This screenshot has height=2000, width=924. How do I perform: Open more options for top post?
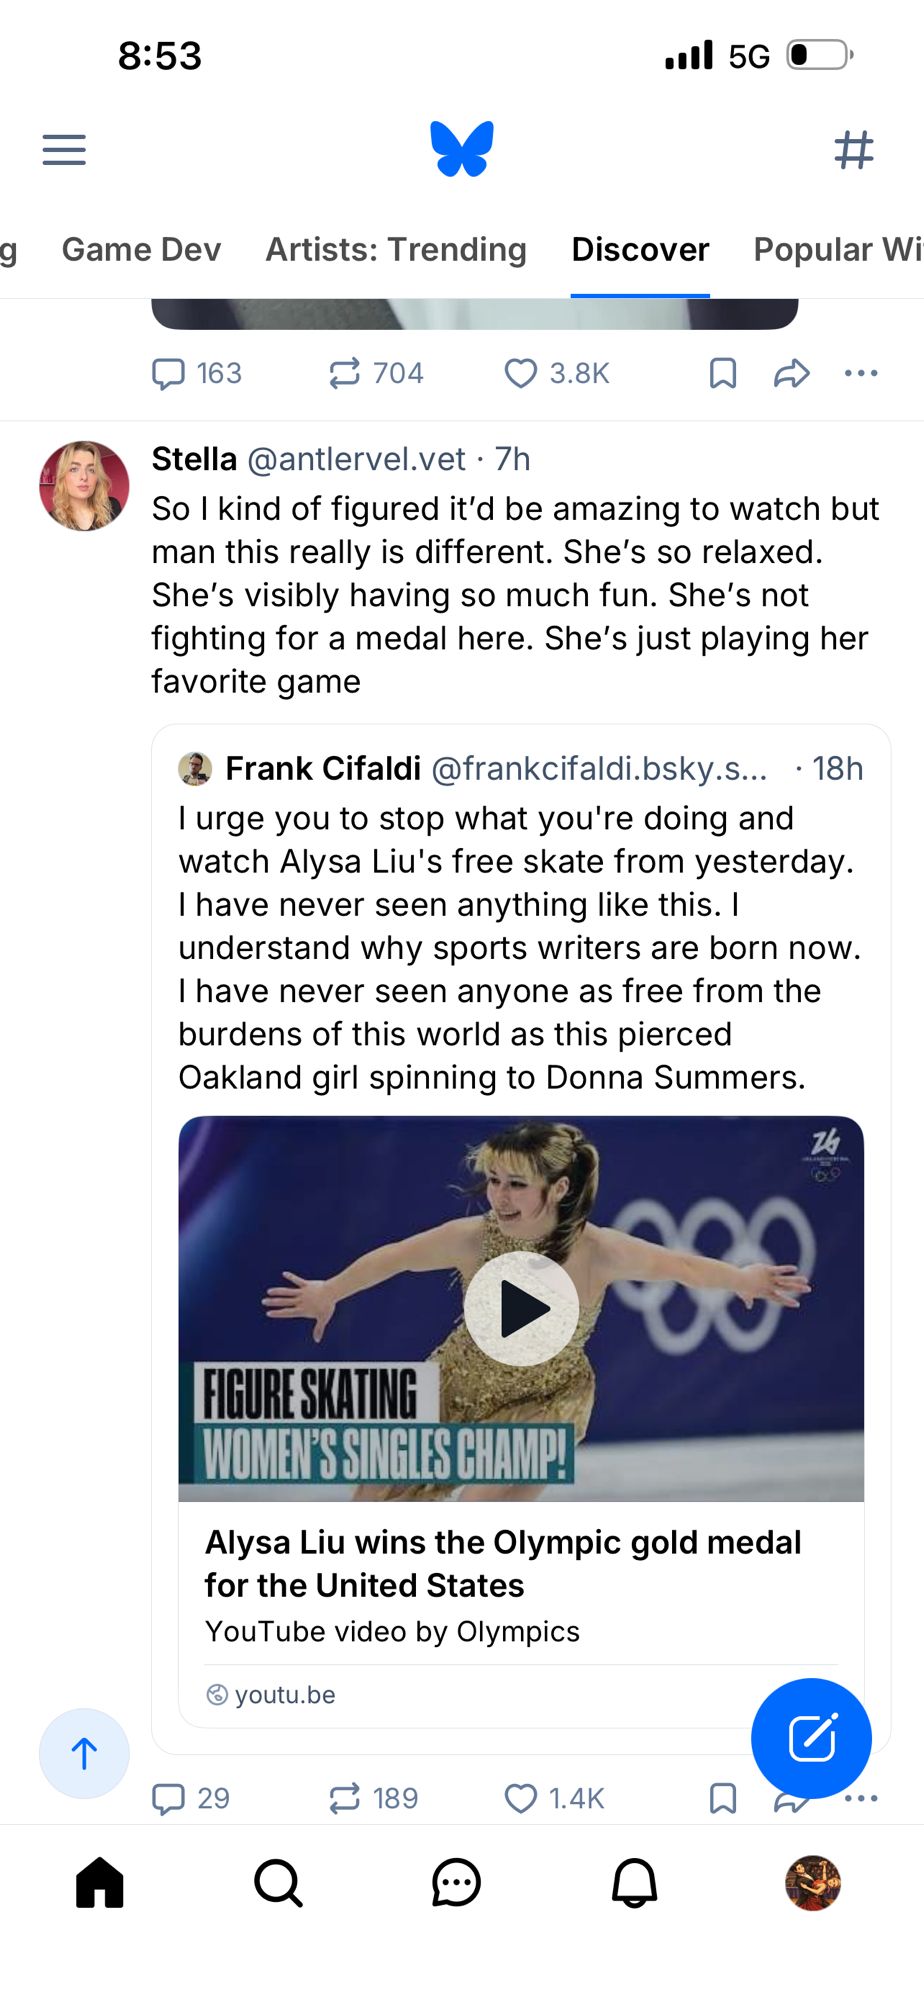tap(861, 374)
